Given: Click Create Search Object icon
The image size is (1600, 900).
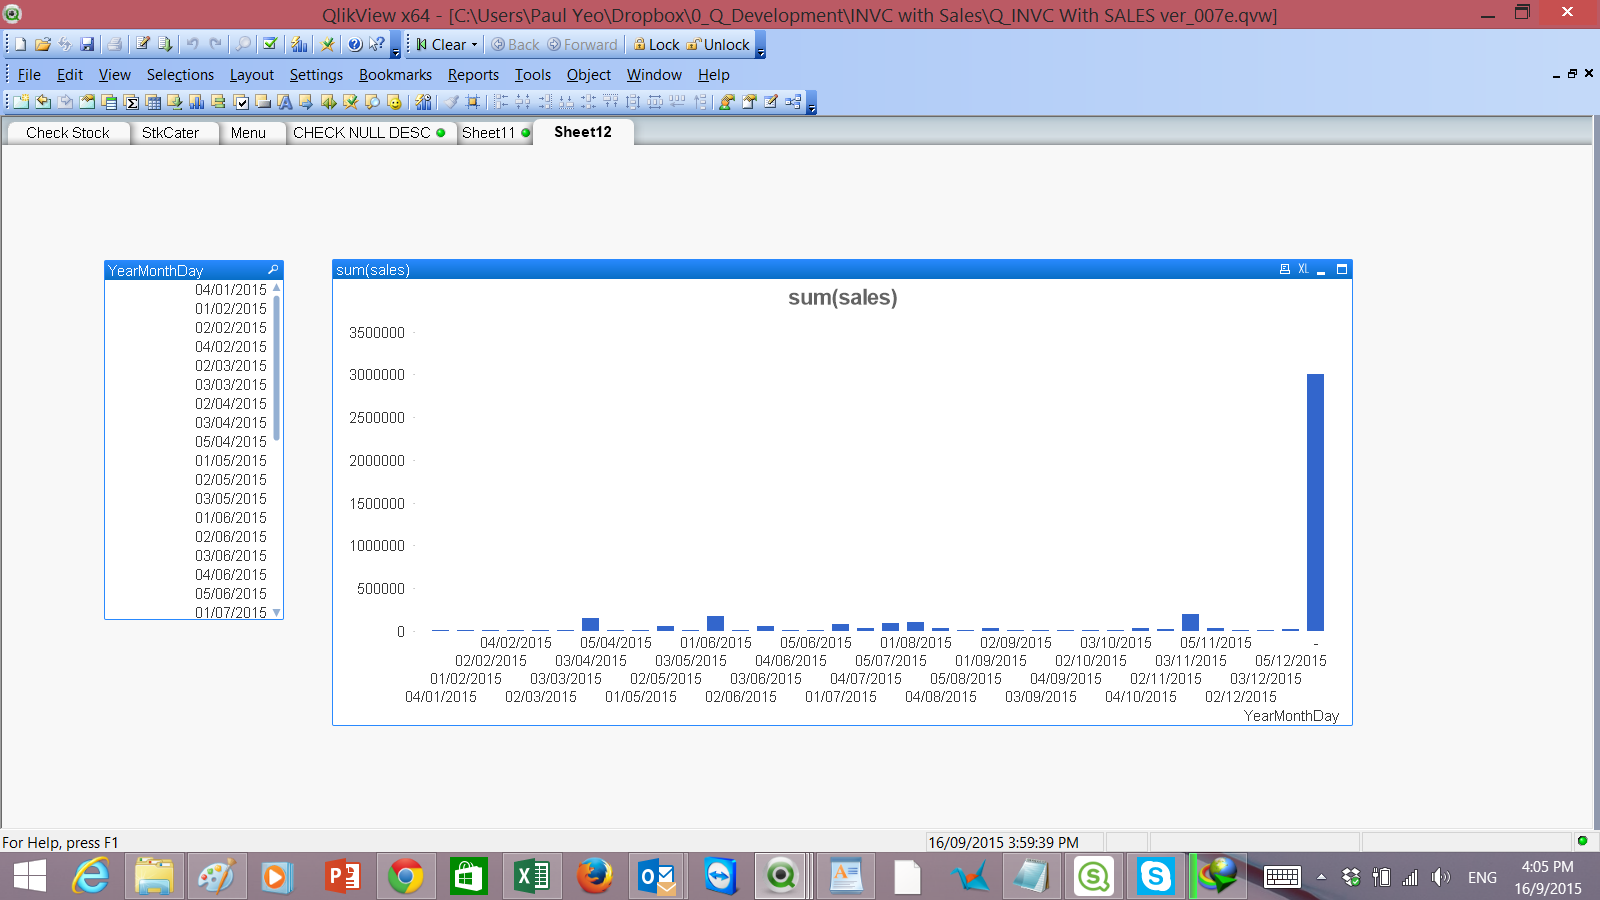Looking at the screenshot, I should click(x=372, y=102).
